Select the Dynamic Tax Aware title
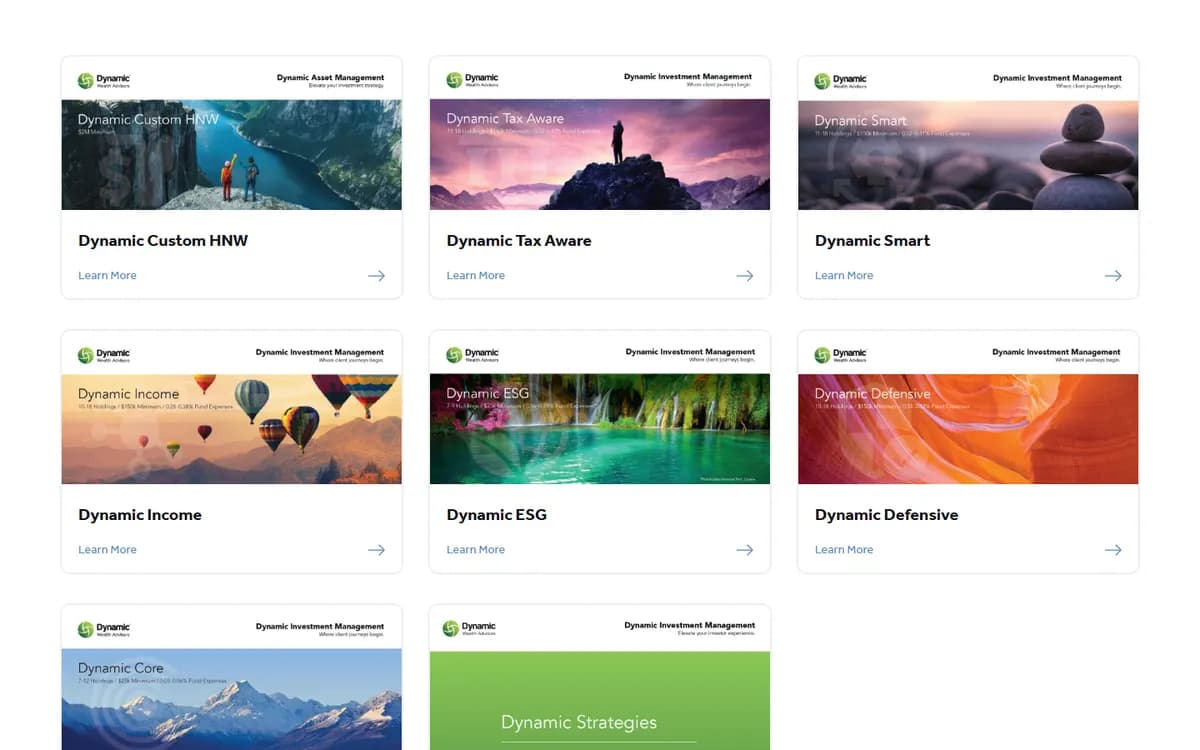The width and height of the screenshot is (1200, 750). [x=519, y=241]
